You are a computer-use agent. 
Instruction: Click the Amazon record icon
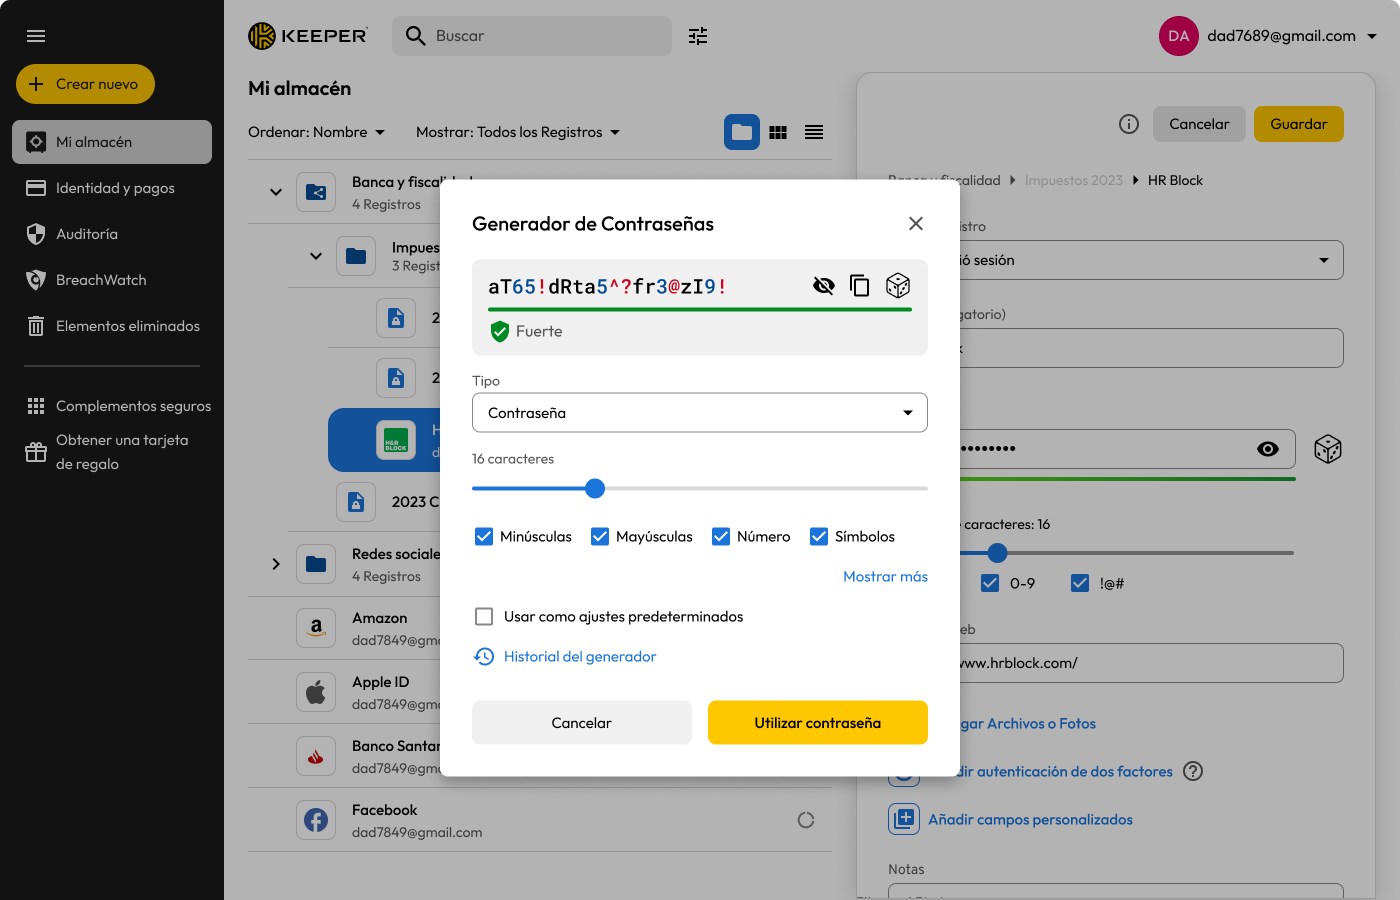pos(316,628)
